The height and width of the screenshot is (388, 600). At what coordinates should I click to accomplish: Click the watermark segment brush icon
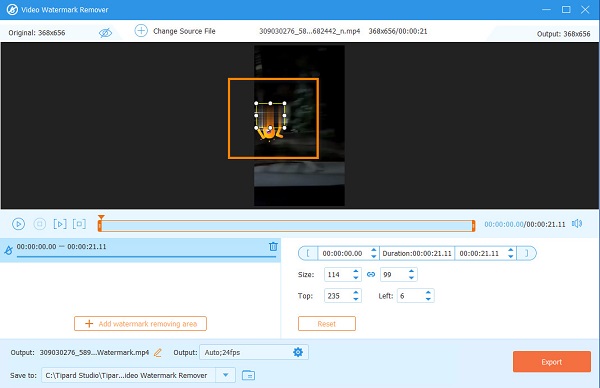8,250
